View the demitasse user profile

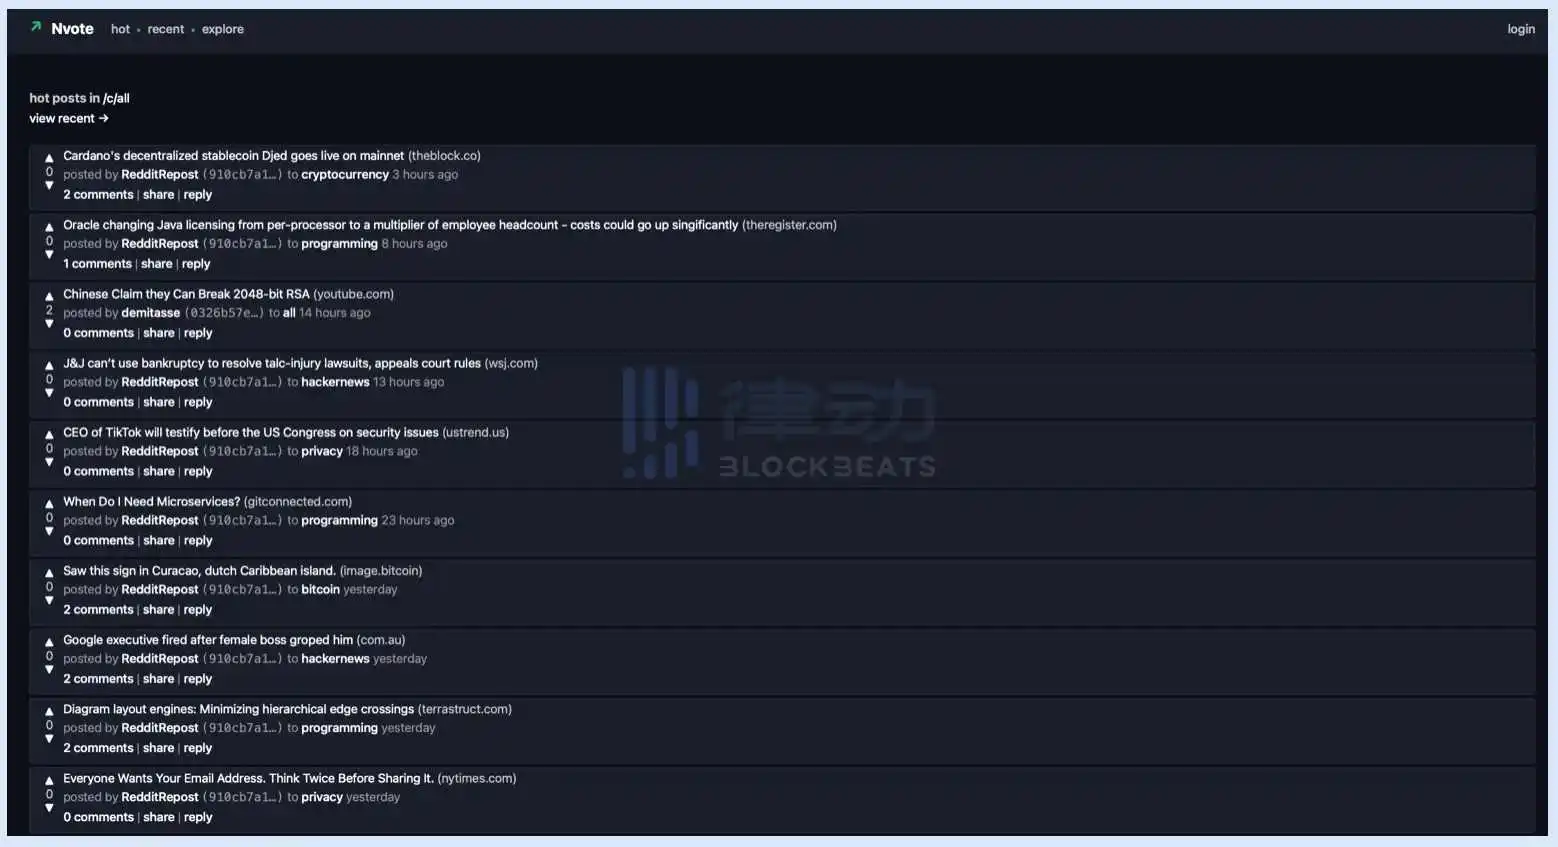click(x=150, y=313)
